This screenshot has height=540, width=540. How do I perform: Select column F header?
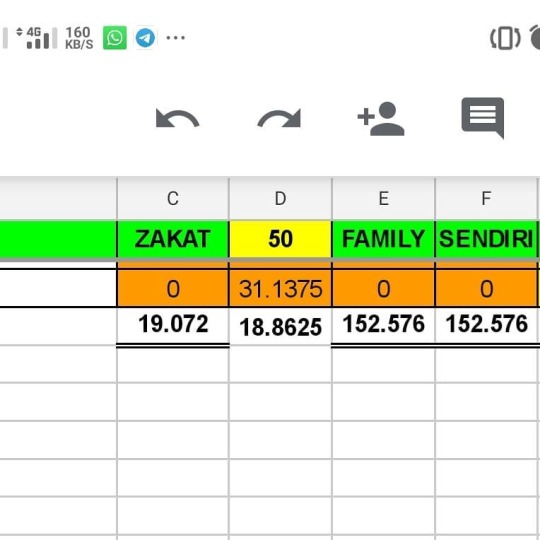coord(486,198)
